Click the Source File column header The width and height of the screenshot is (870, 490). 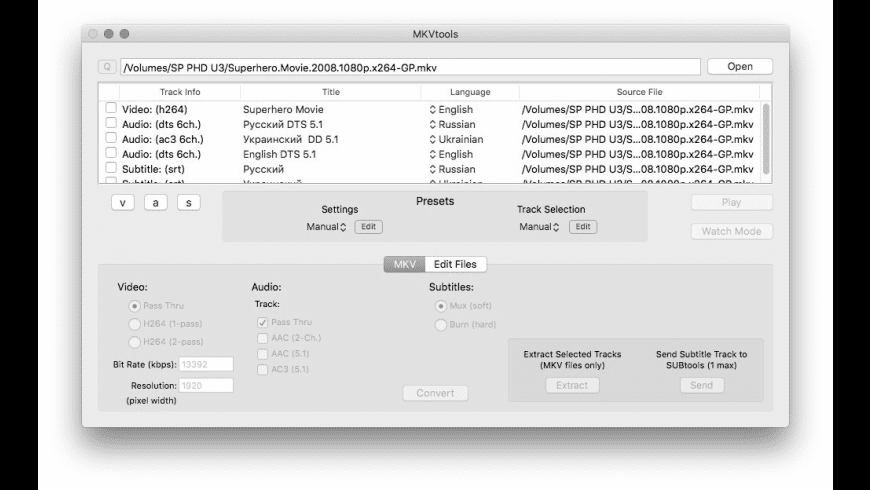coord(639,92)
